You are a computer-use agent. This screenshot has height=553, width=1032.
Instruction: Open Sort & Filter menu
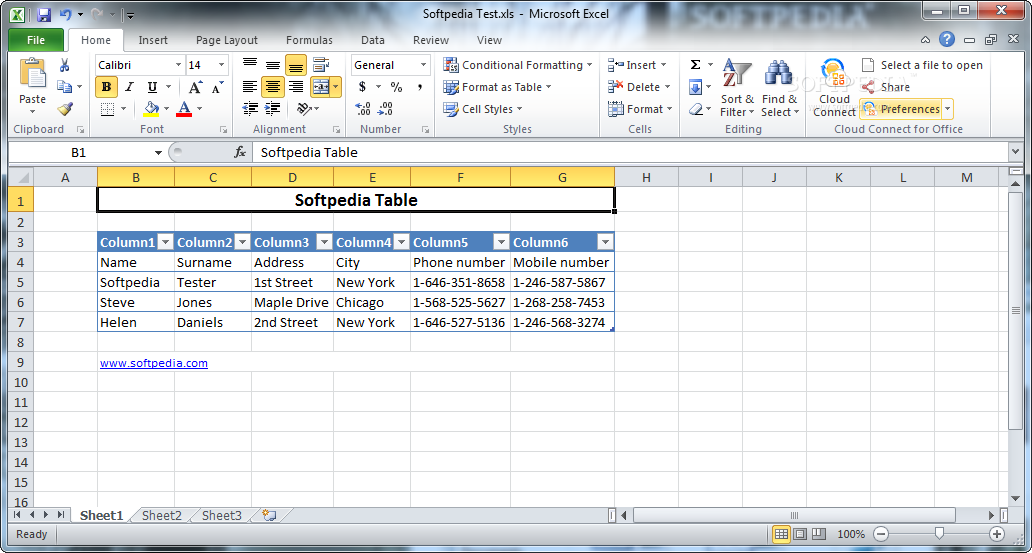[737, 88]
